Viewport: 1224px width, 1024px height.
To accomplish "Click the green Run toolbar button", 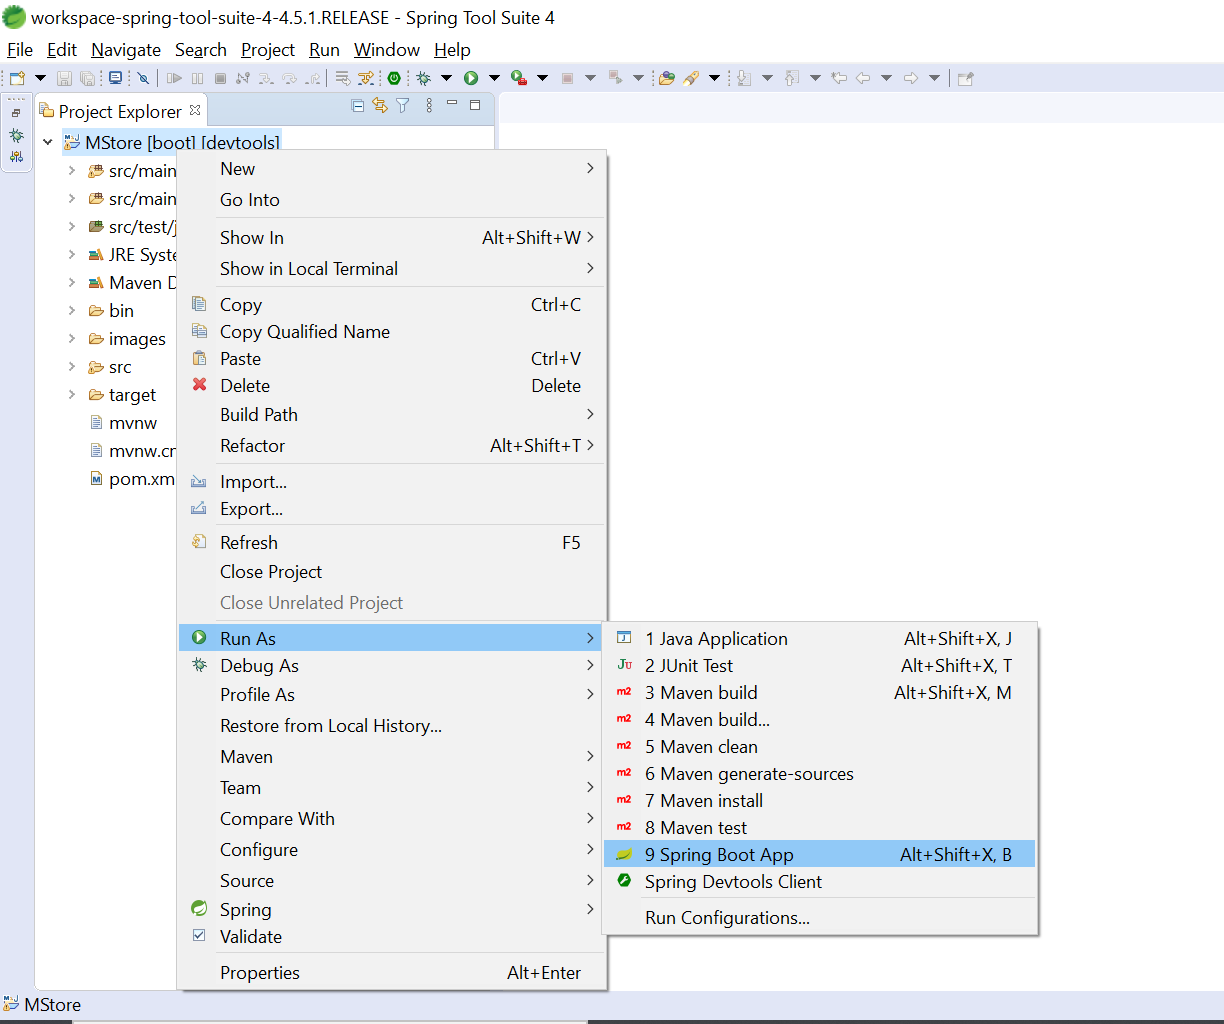I will 470,78.
